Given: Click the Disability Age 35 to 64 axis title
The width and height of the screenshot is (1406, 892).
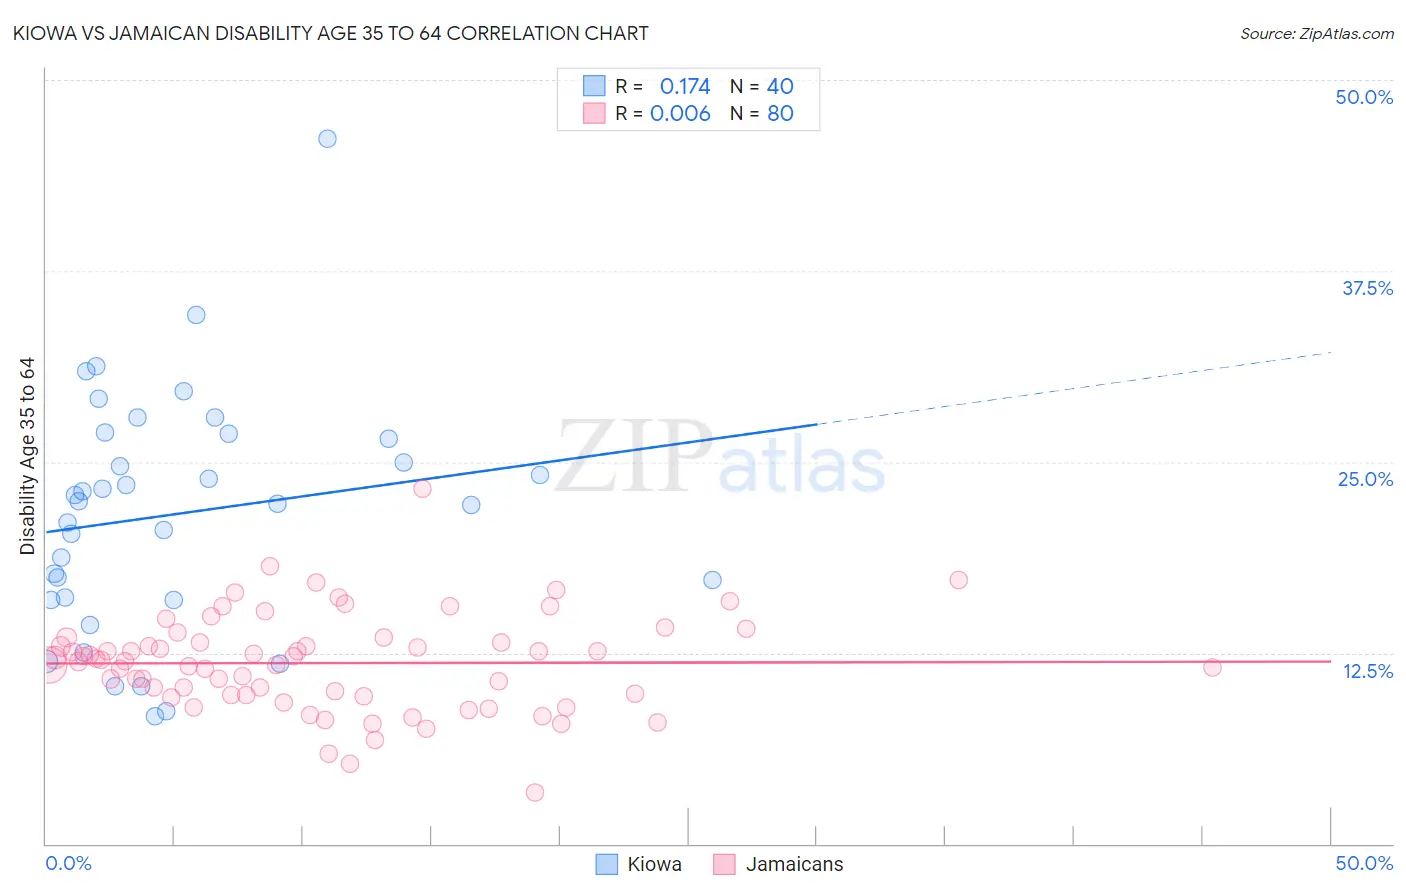Looking at the screenshot, I should tap(27, 456).
